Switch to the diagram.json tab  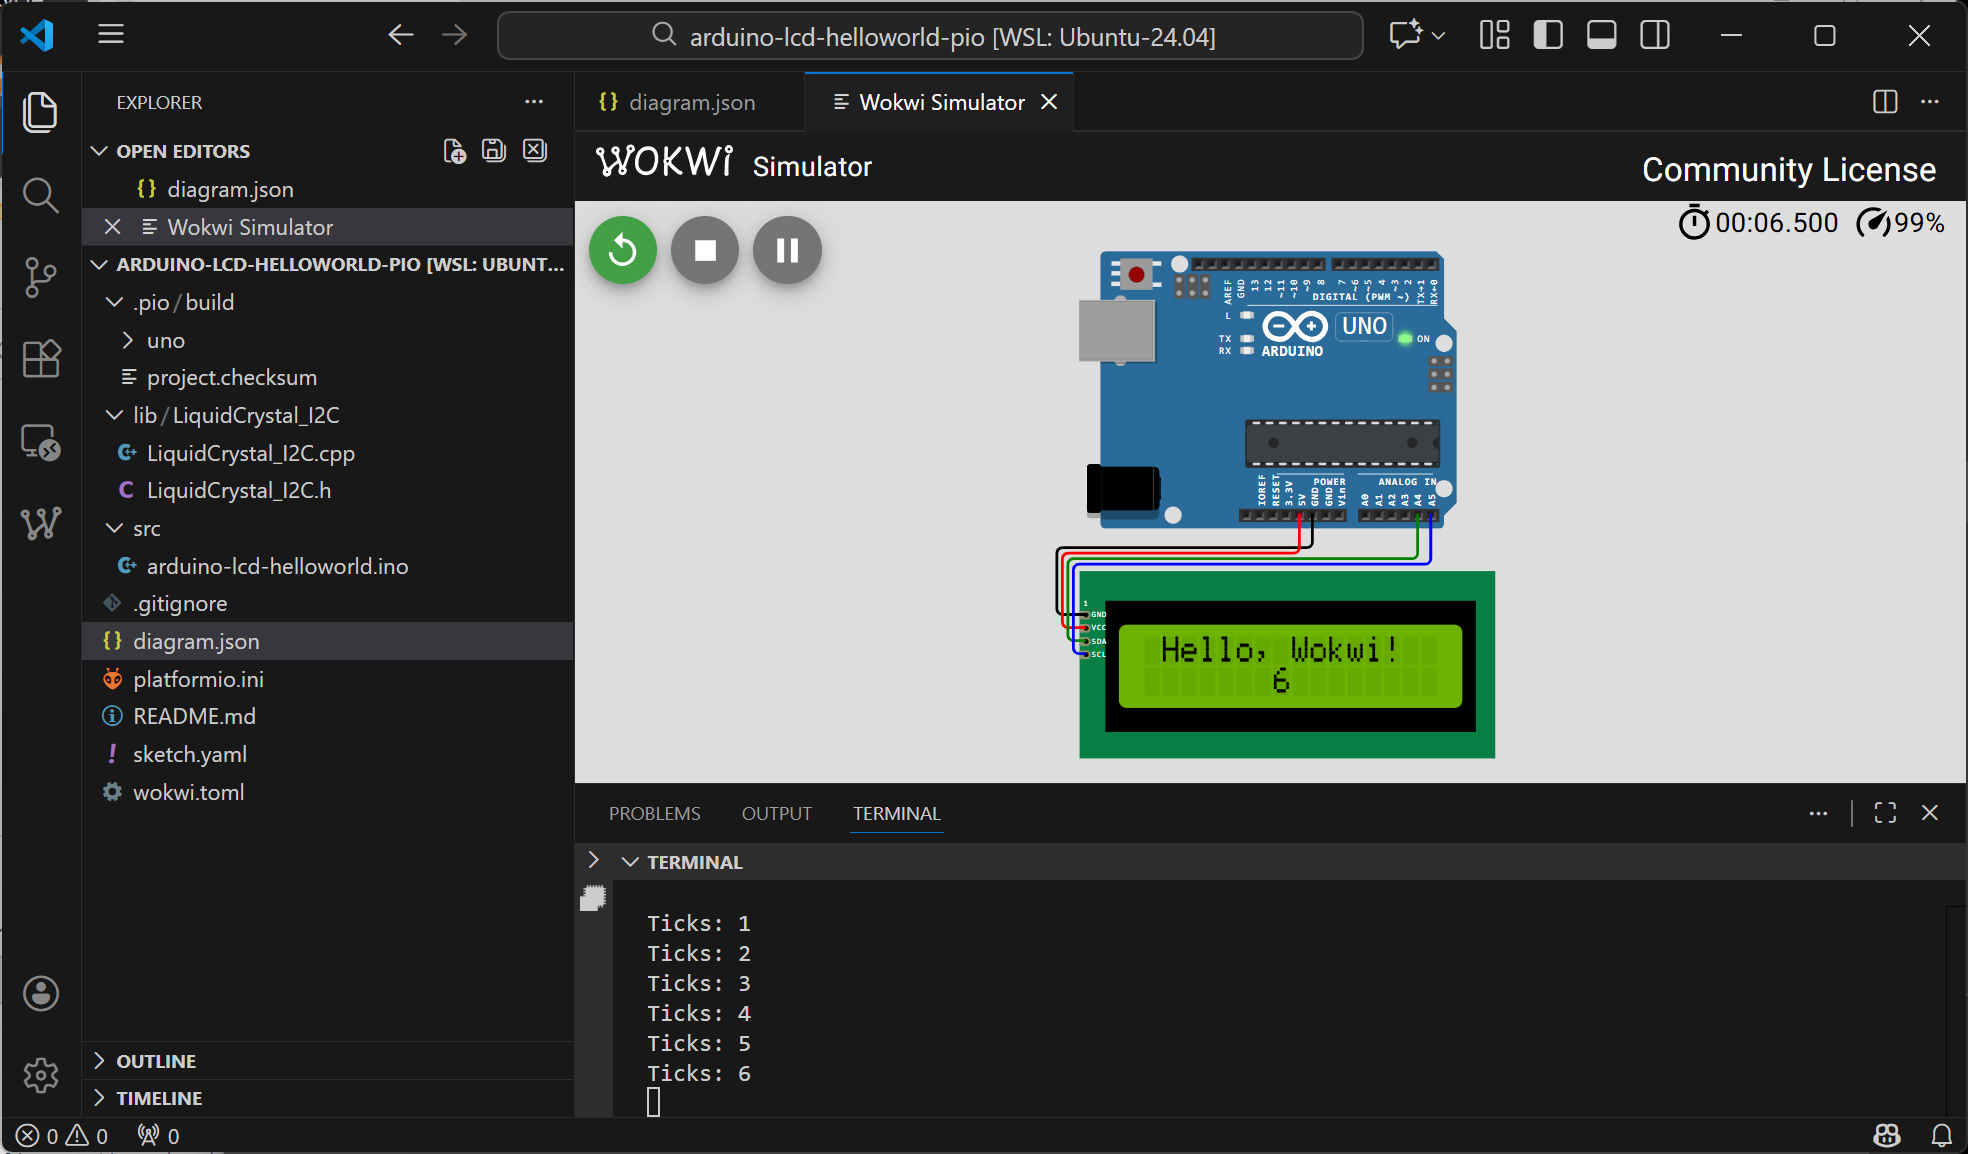[x=690, y=102]
